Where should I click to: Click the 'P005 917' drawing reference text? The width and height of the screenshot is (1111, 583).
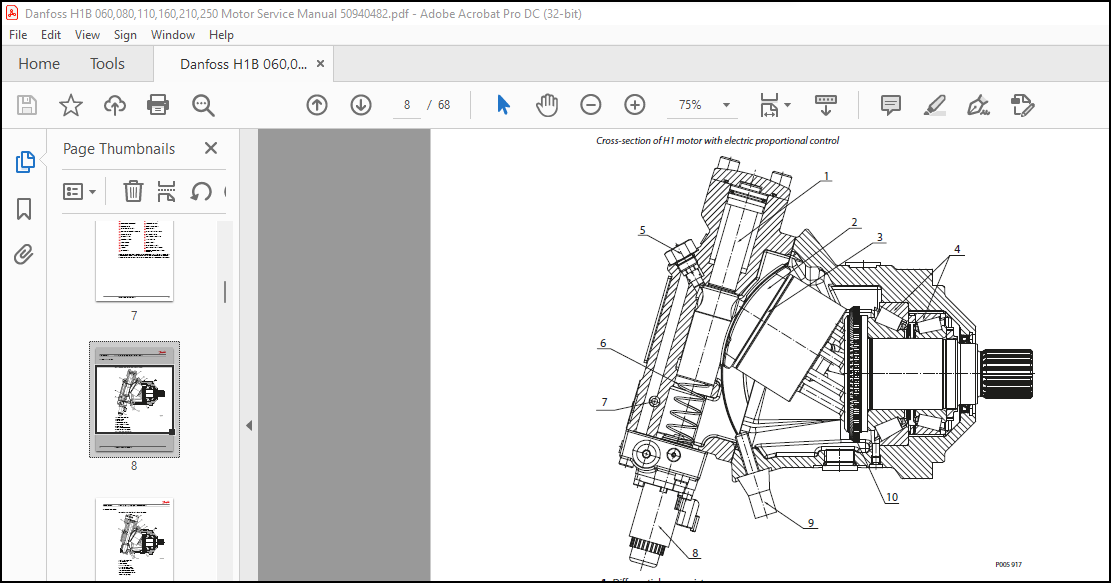[x=1008, y=565]
